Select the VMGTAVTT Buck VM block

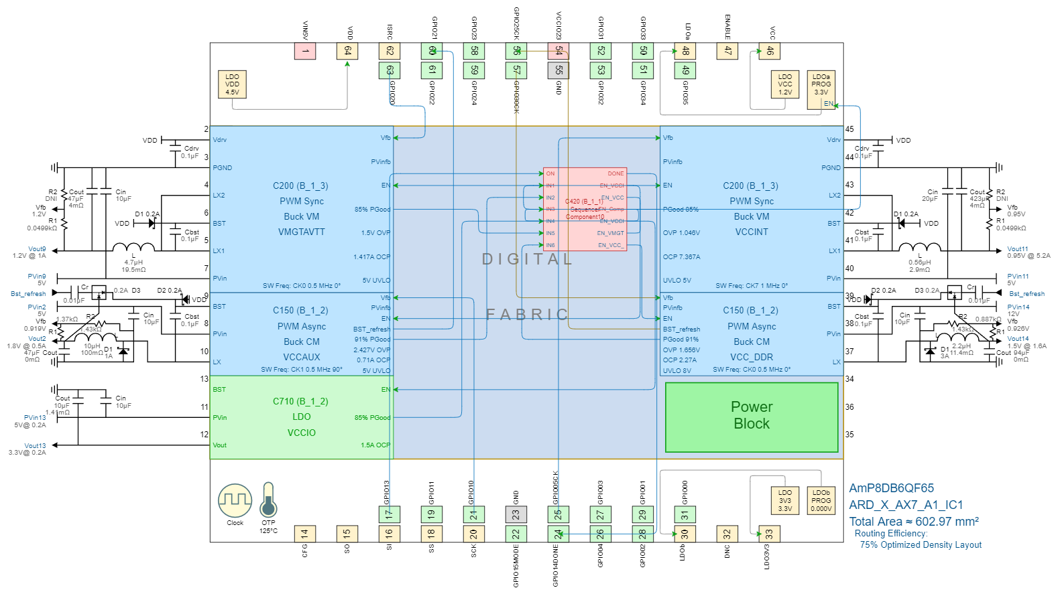[x=302, y=209]
